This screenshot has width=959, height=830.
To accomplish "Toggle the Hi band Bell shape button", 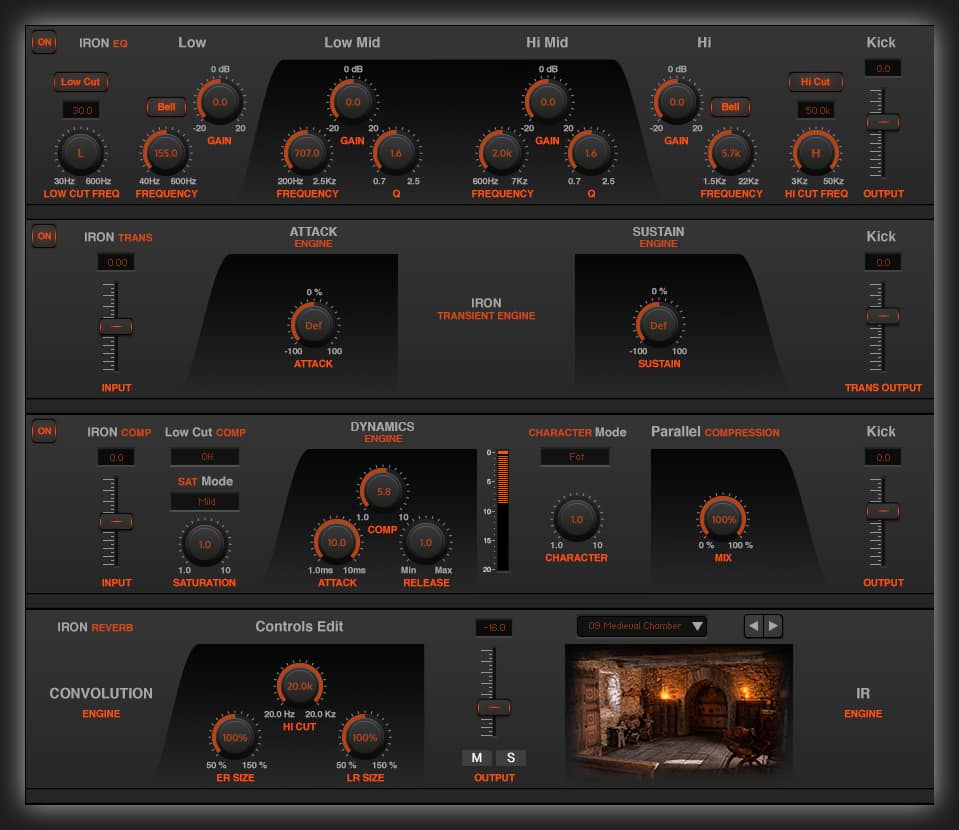I will (x=730, y=107).
